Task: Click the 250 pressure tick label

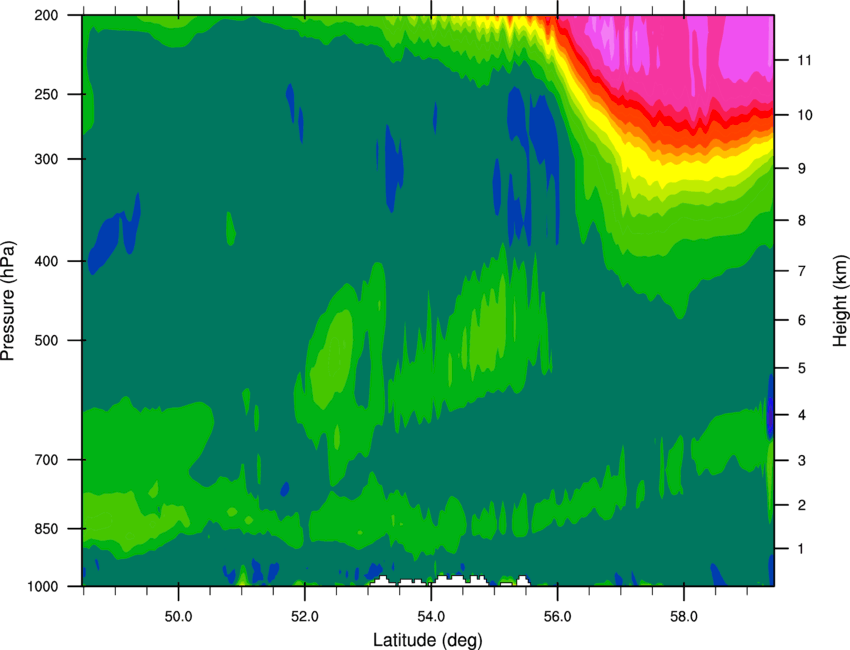Action: (x=46, y=94)
